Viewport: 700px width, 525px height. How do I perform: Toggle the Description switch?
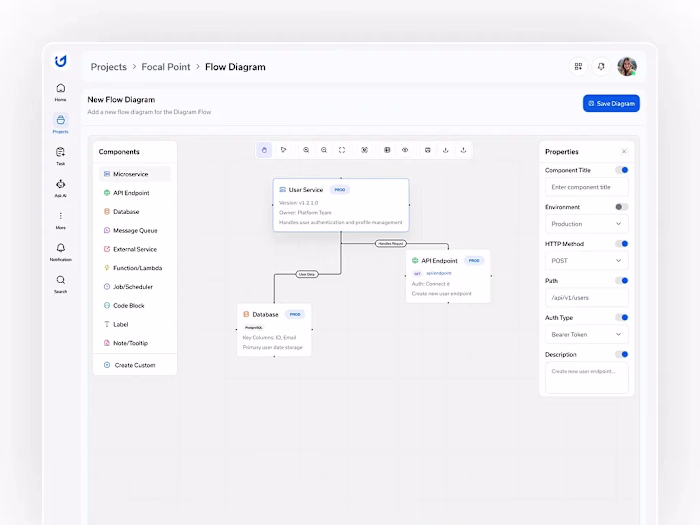pyautogui.click(x=622, y=354)
